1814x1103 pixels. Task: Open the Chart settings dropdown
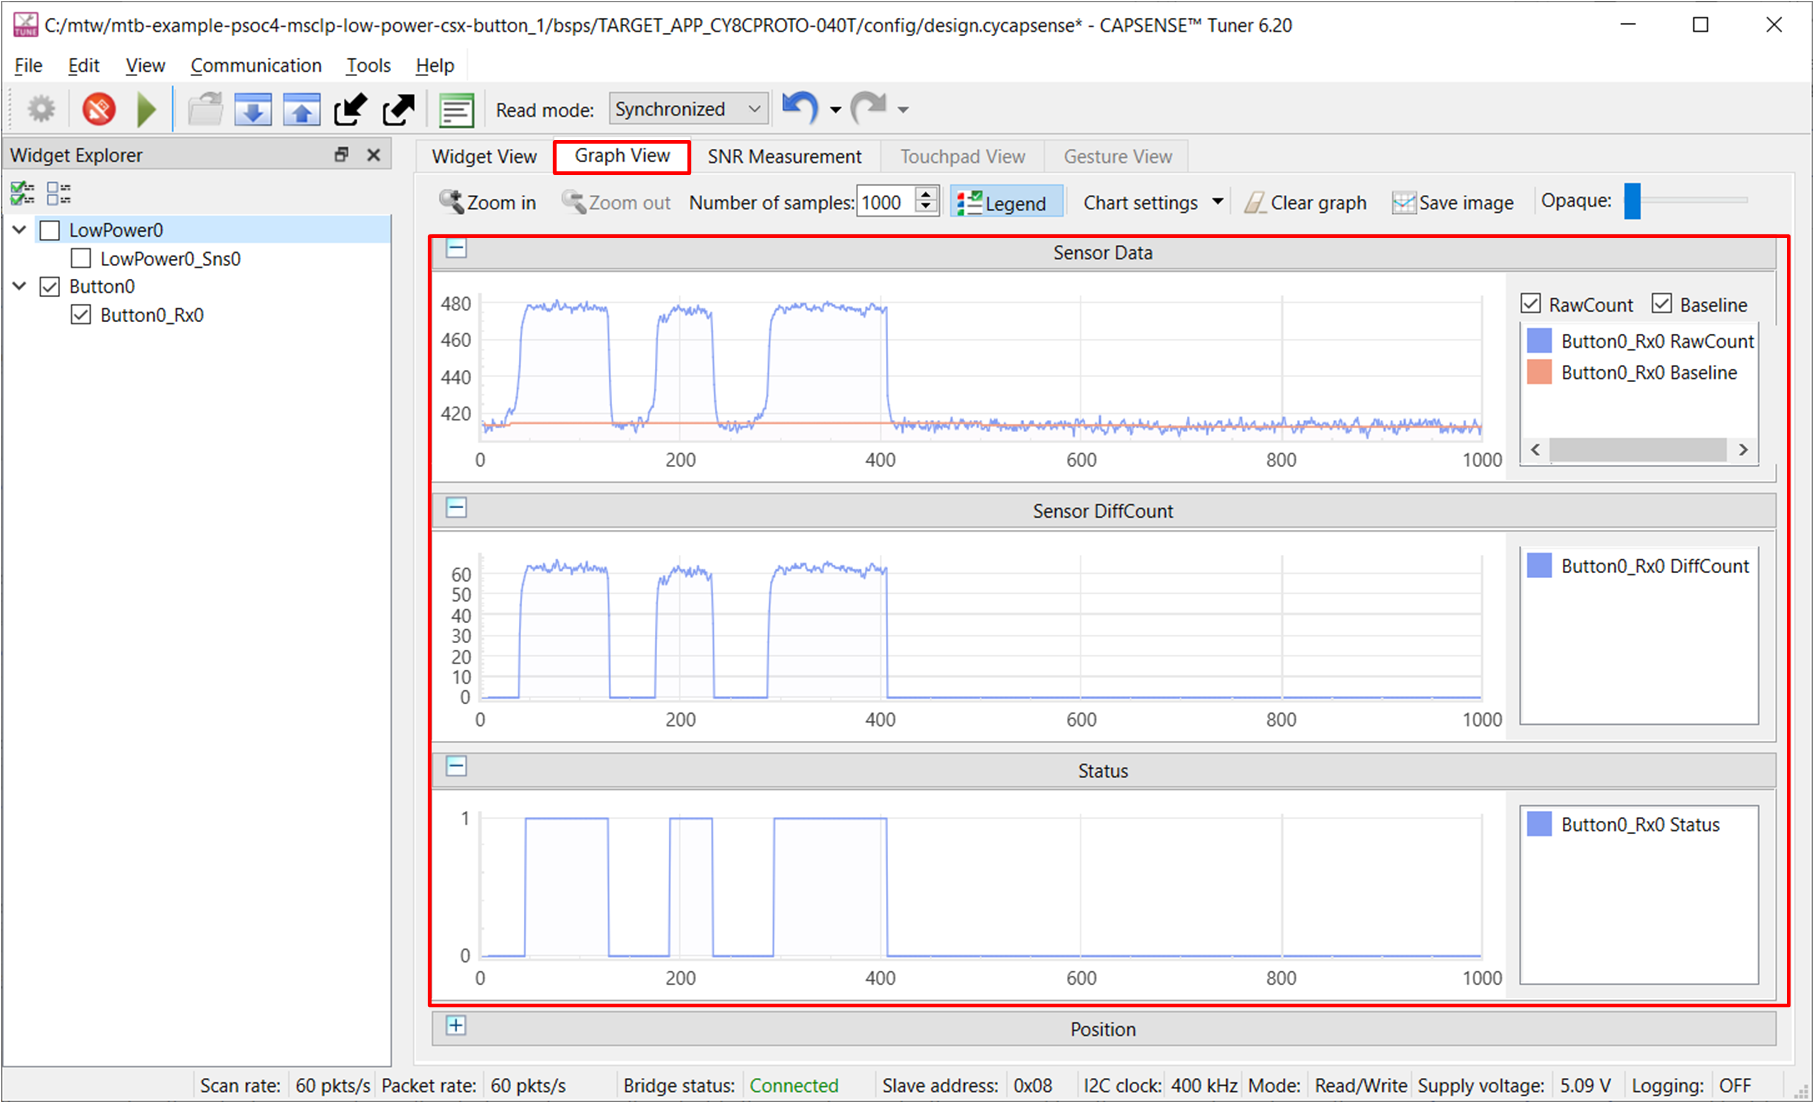coord(1154,203)
